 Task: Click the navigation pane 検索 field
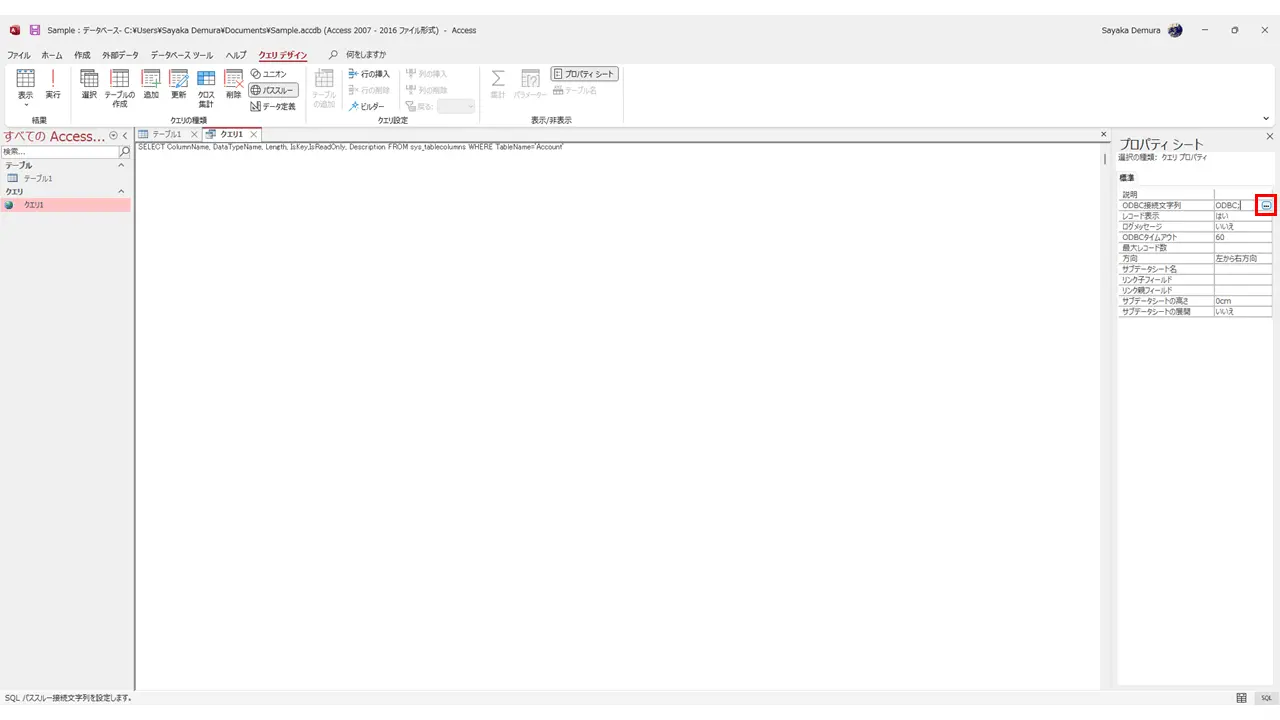tap(60, 152)
